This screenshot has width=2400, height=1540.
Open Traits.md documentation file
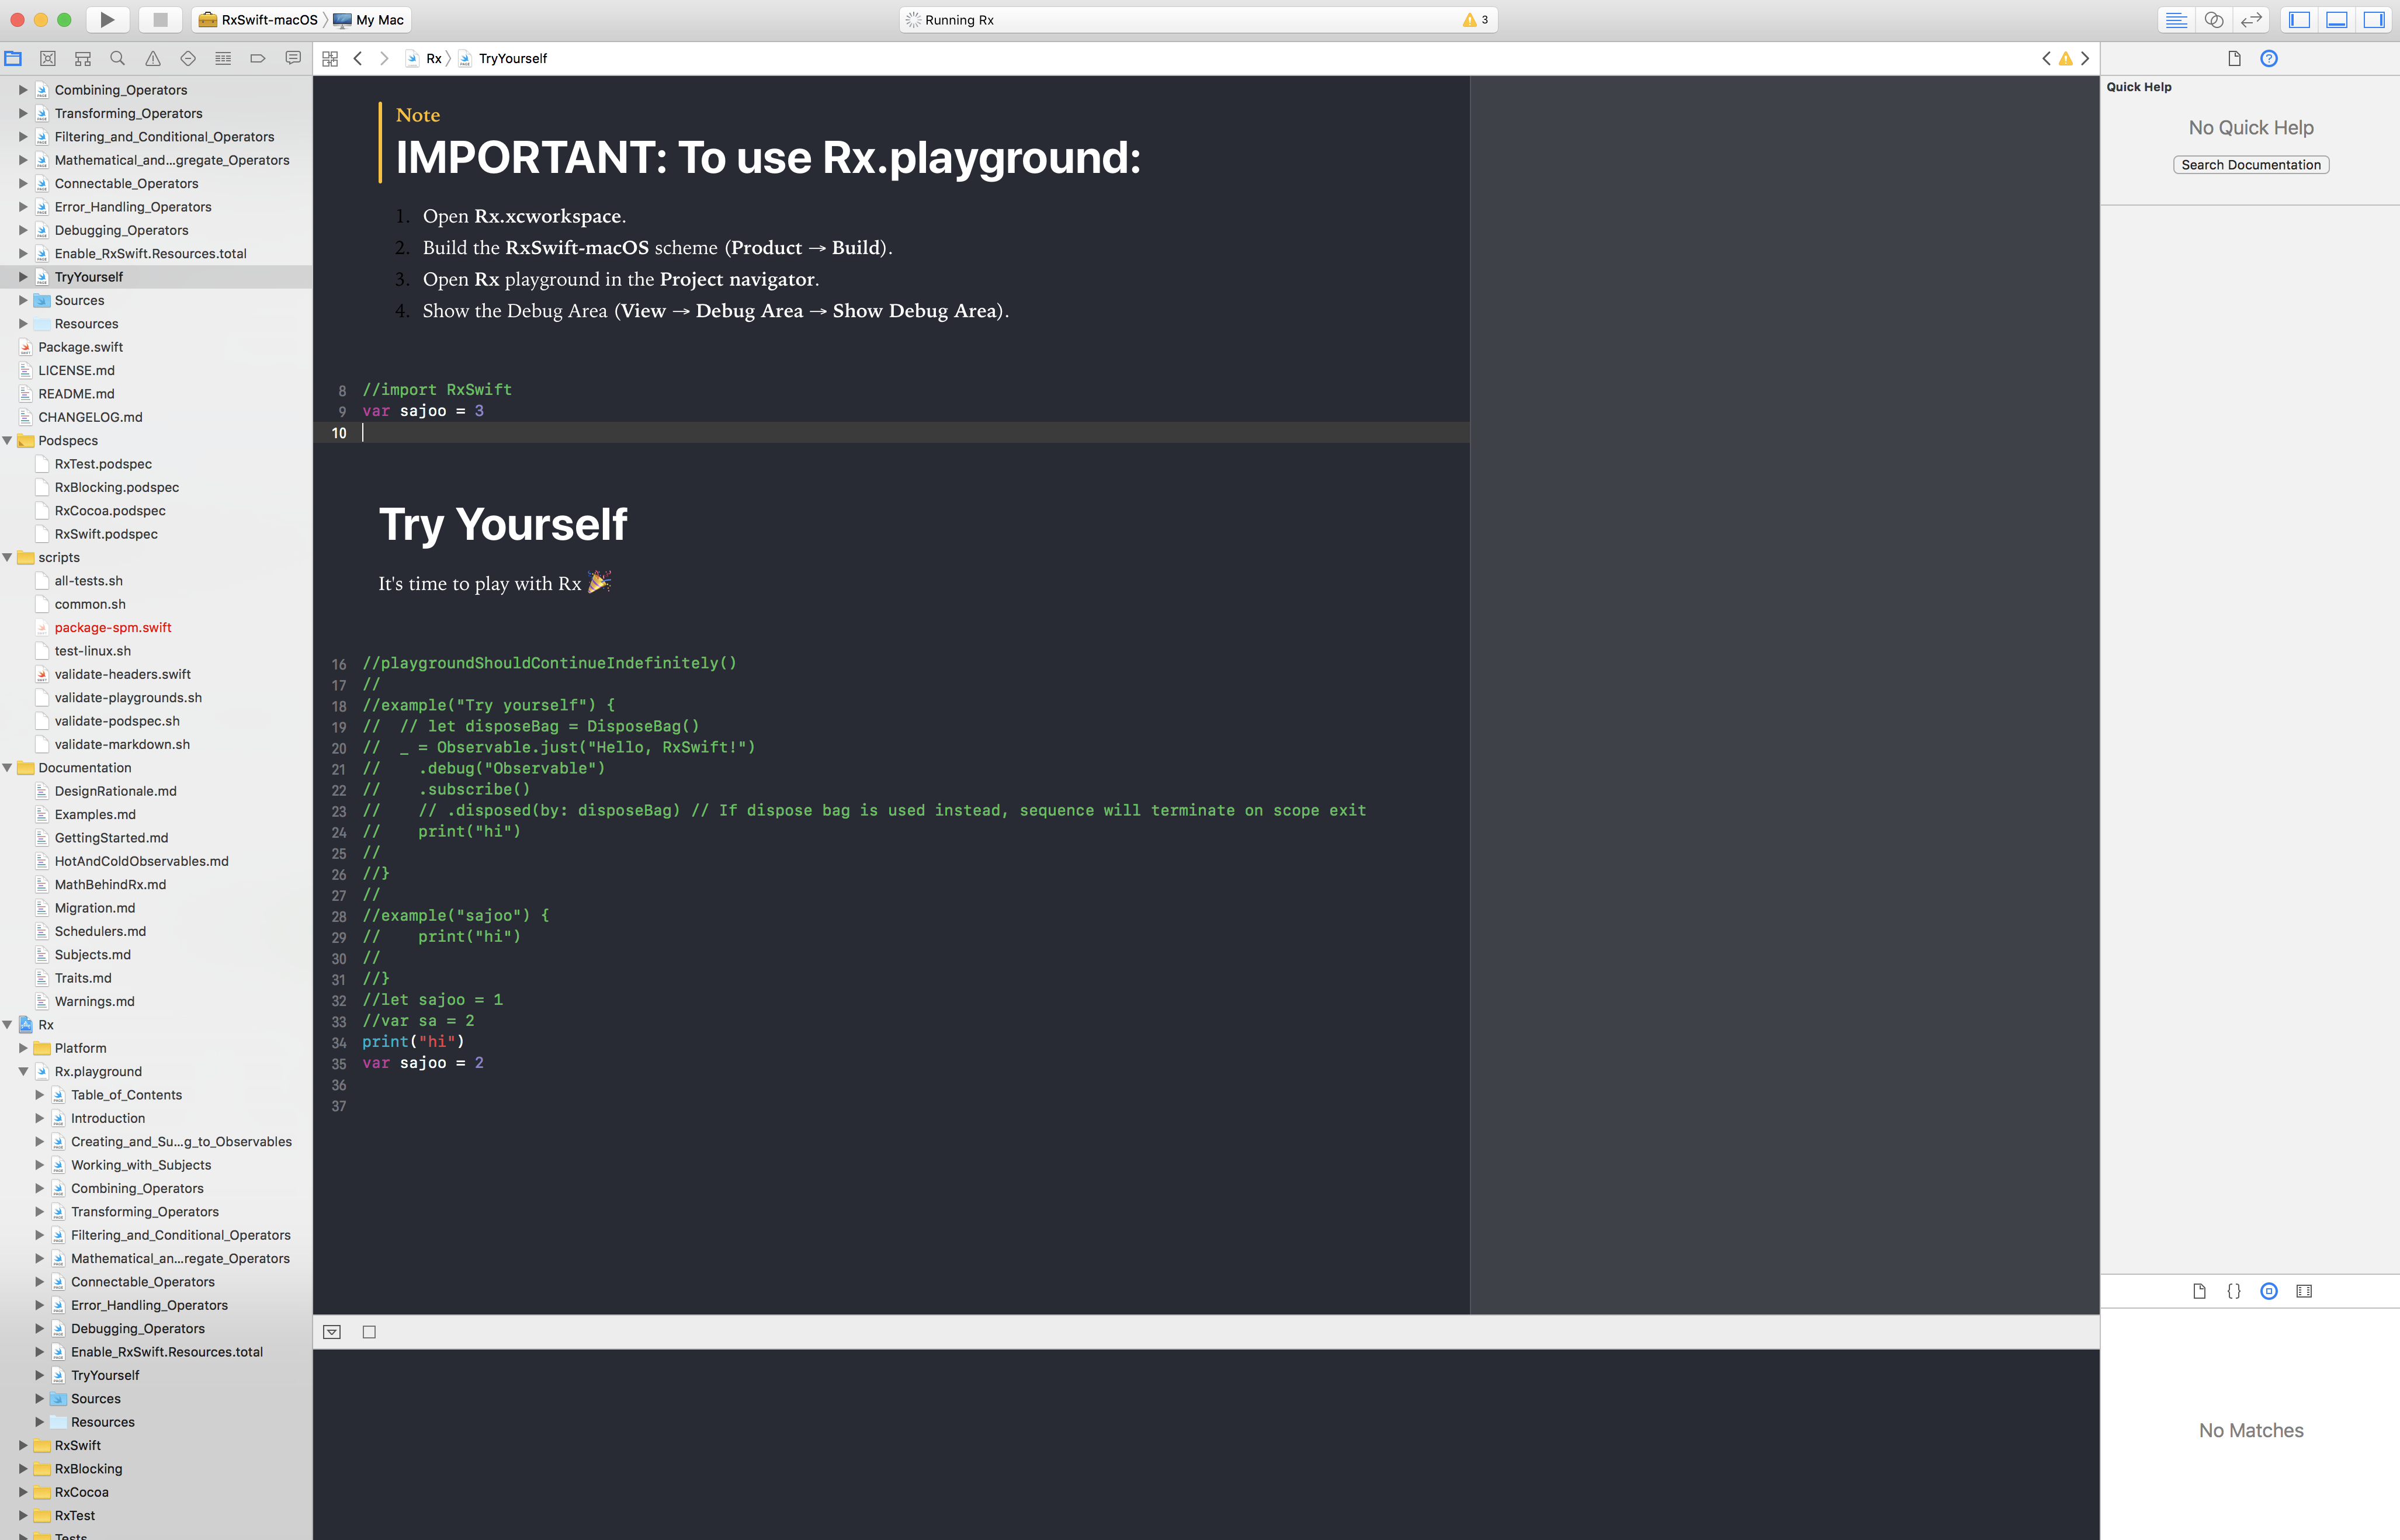83,978
